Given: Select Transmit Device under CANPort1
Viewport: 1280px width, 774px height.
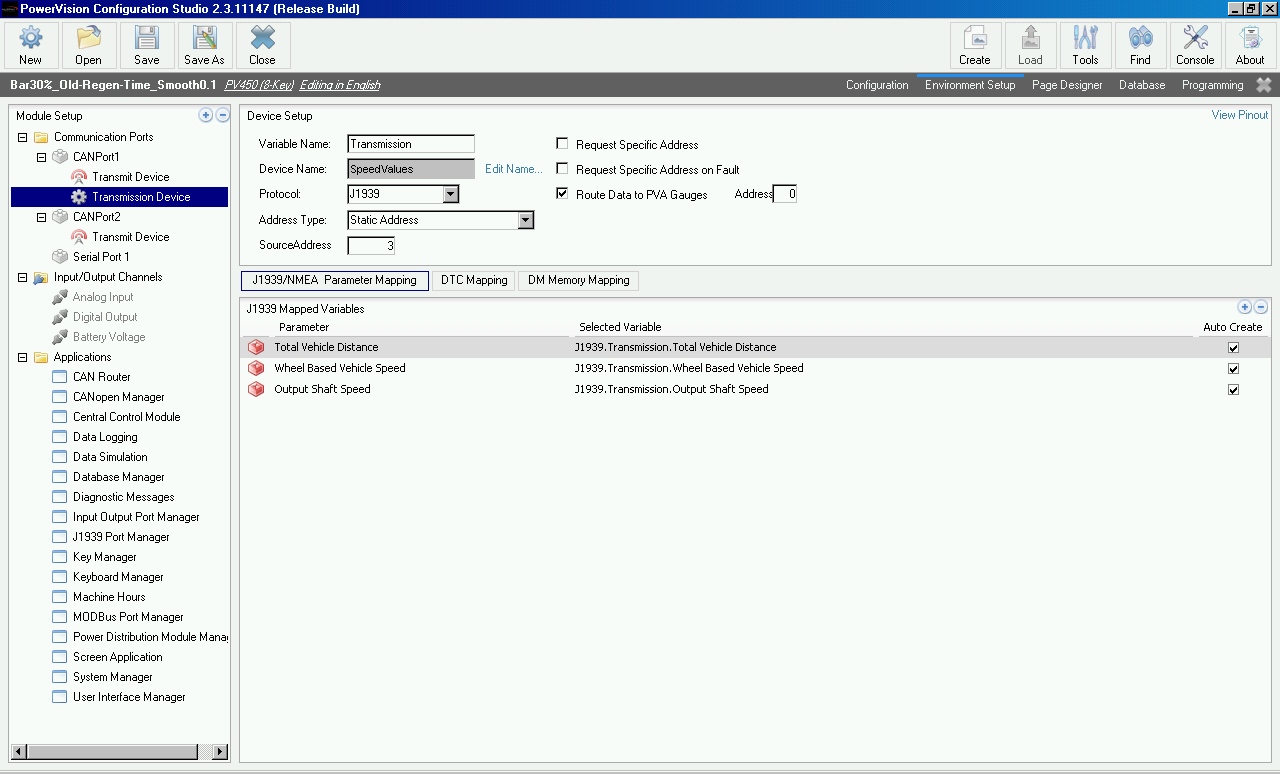Looking at the screenshot, I should pyautogui.click(x=131, y=177).
